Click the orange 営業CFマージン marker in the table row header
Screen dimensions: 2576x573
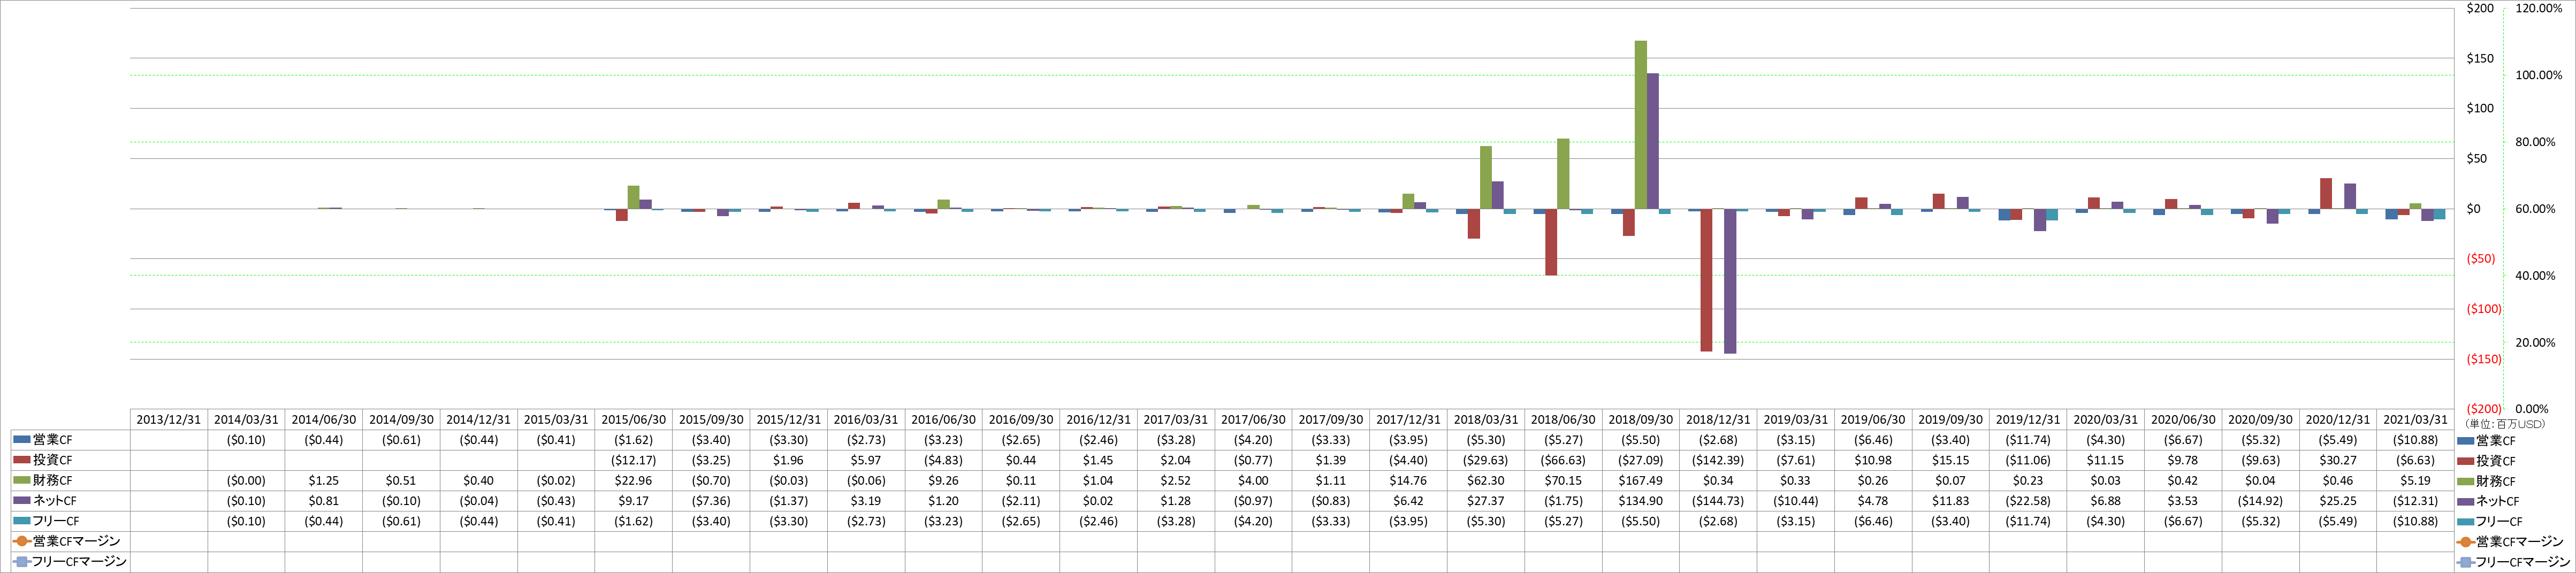pos(22,541)
